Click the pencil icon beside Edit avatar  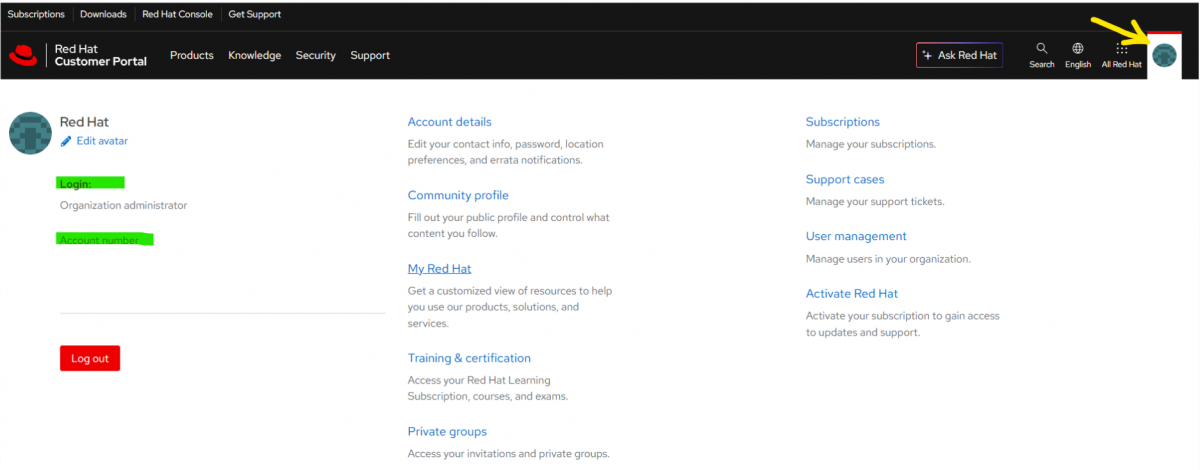66,141
